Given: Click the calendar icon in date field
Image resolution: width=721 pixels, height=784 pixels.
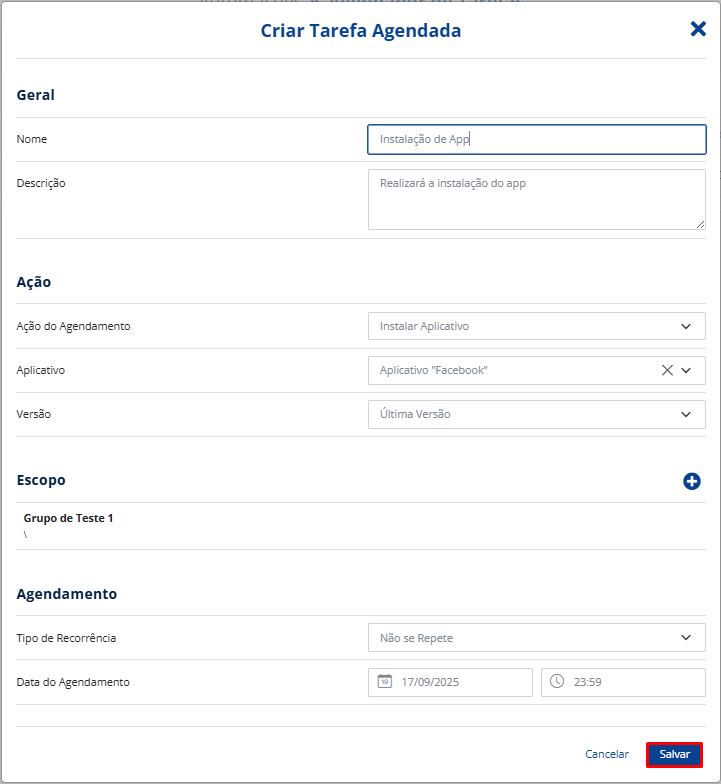Looking at the screenshot, I should pyautogui.click(x=385, y=682).
